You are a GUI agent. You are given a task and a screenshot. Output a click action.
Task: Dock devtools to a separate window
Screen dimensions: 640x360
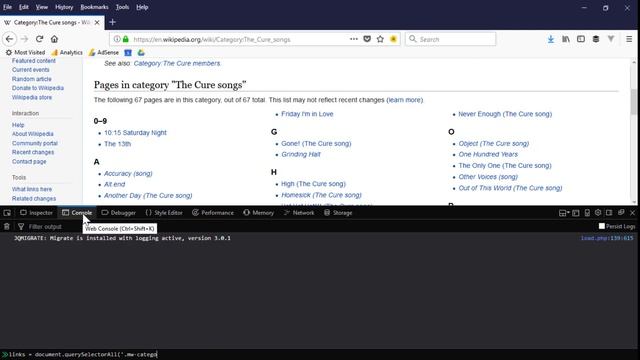[621, 213]
